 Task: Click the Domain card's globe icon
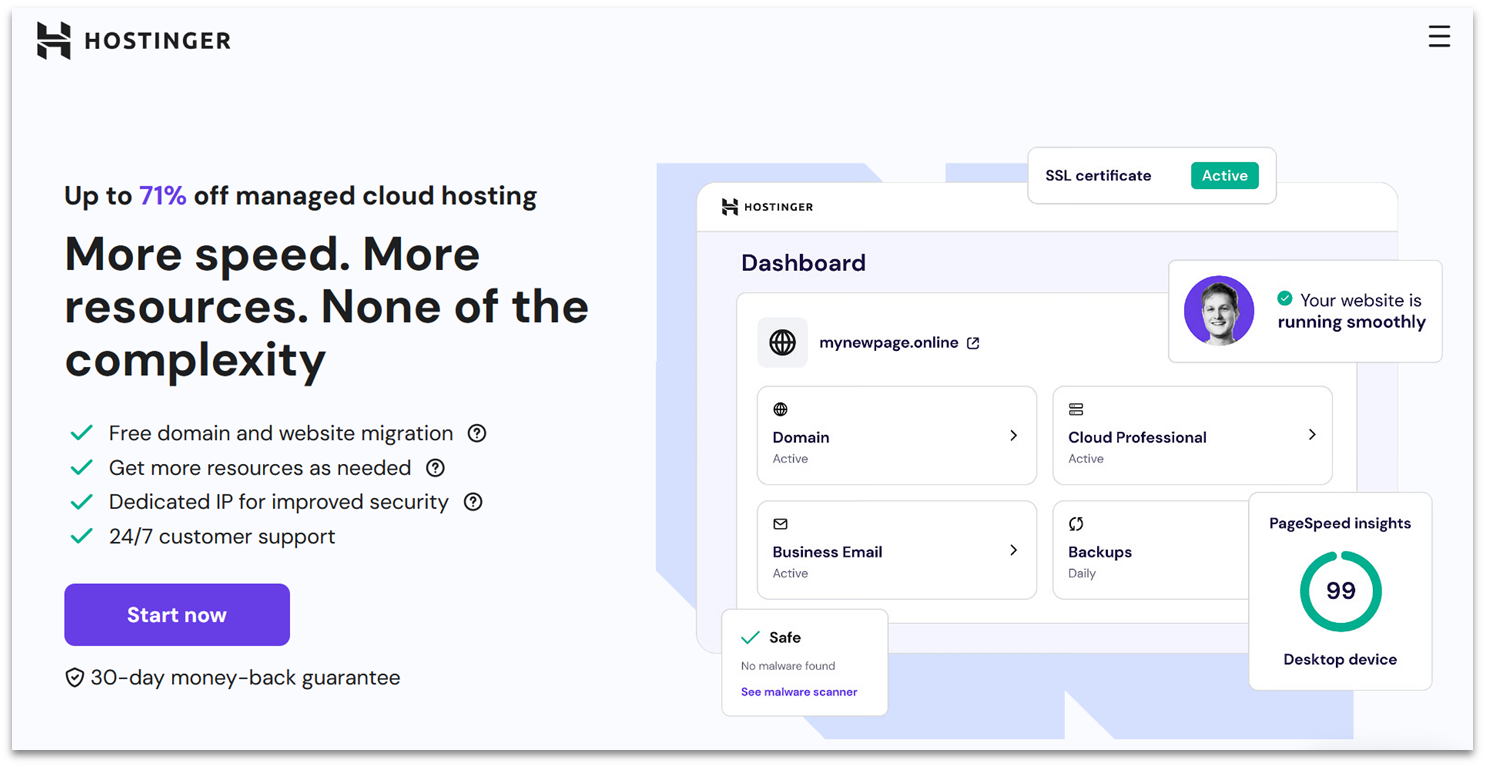[780, 409]
